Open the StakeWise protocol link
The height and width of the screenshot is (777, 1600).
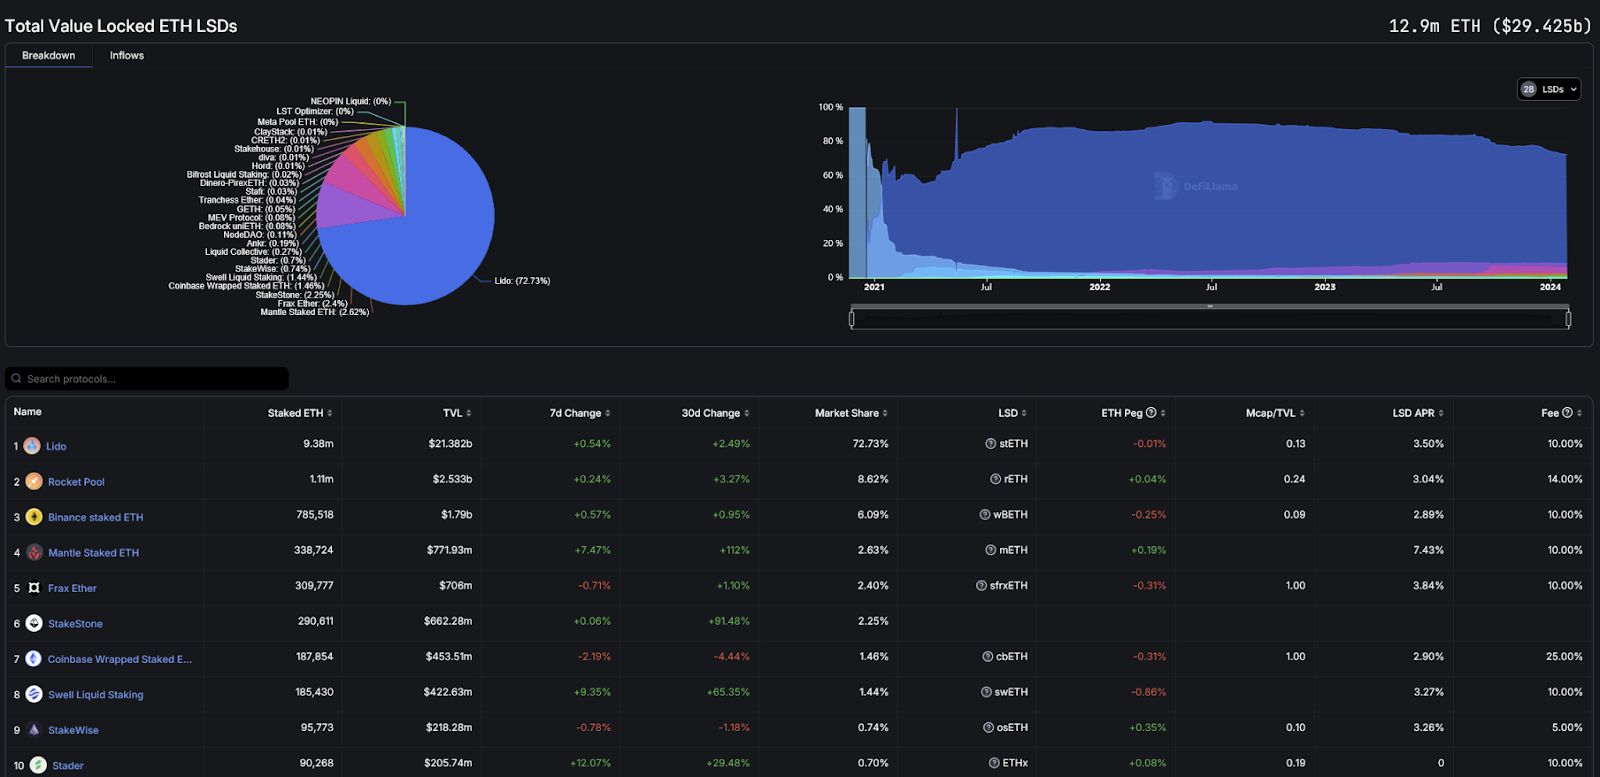pos(74,730)
